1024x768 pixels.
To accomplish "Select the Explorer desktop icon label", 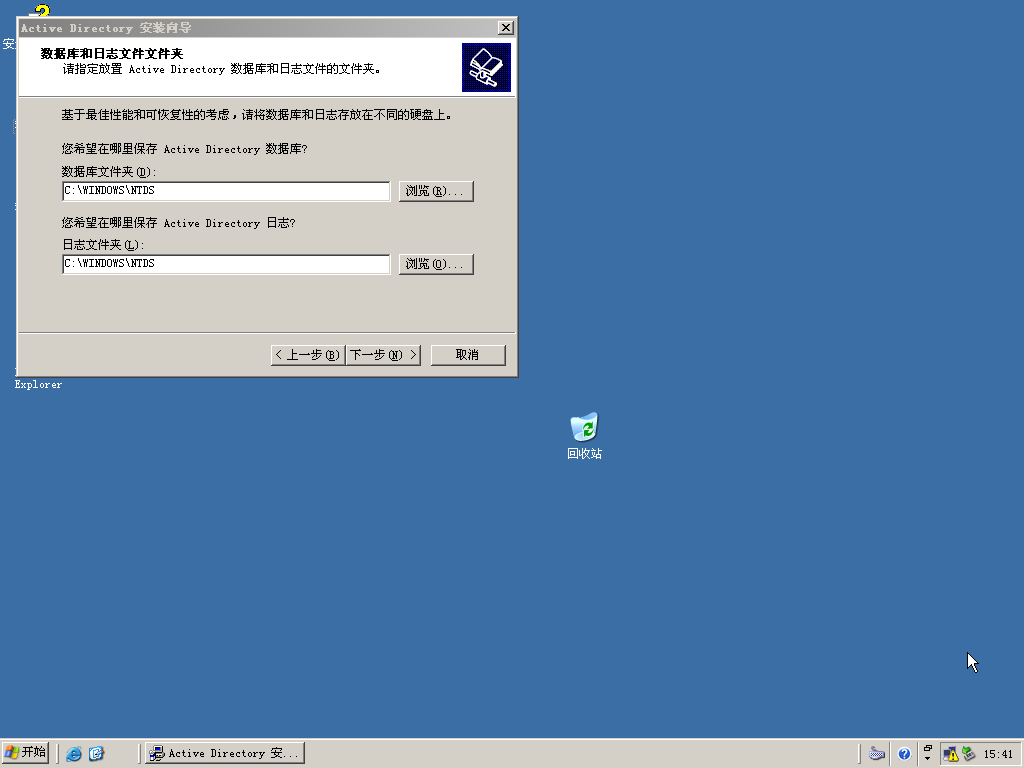I will pos(39,385).
